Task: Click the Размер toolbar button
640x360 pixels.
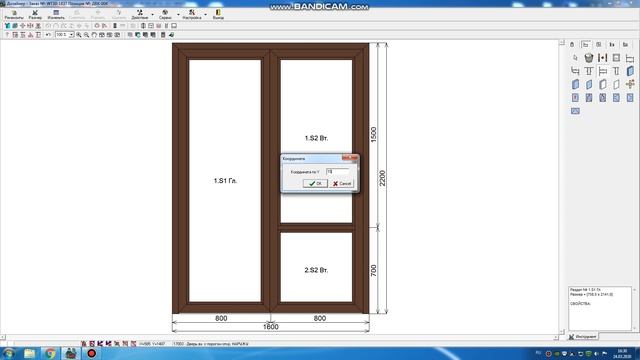Action: [x=35, y=15]
